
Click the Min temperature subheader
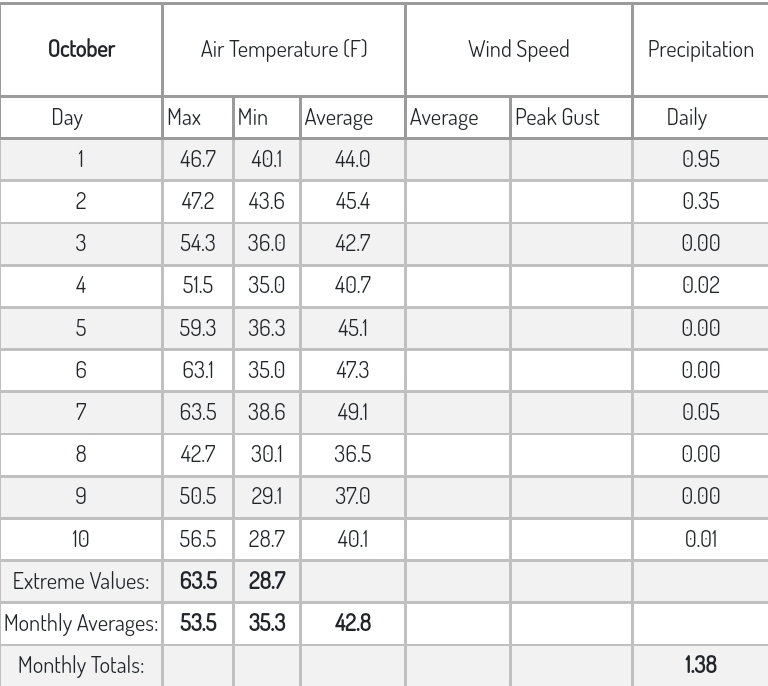tap(253, 118)
